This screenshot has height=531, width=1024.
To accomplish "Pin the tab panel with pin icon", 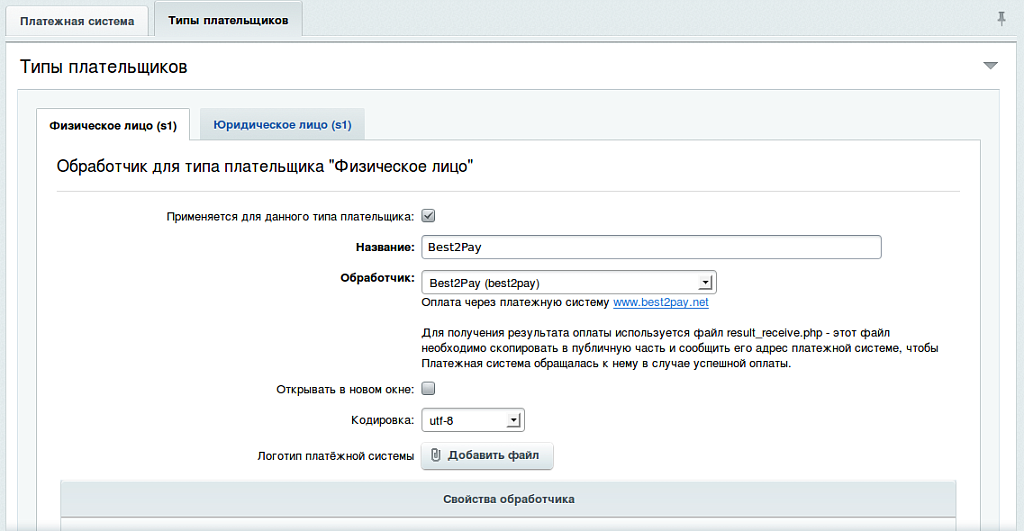I will pos(1001,19).
